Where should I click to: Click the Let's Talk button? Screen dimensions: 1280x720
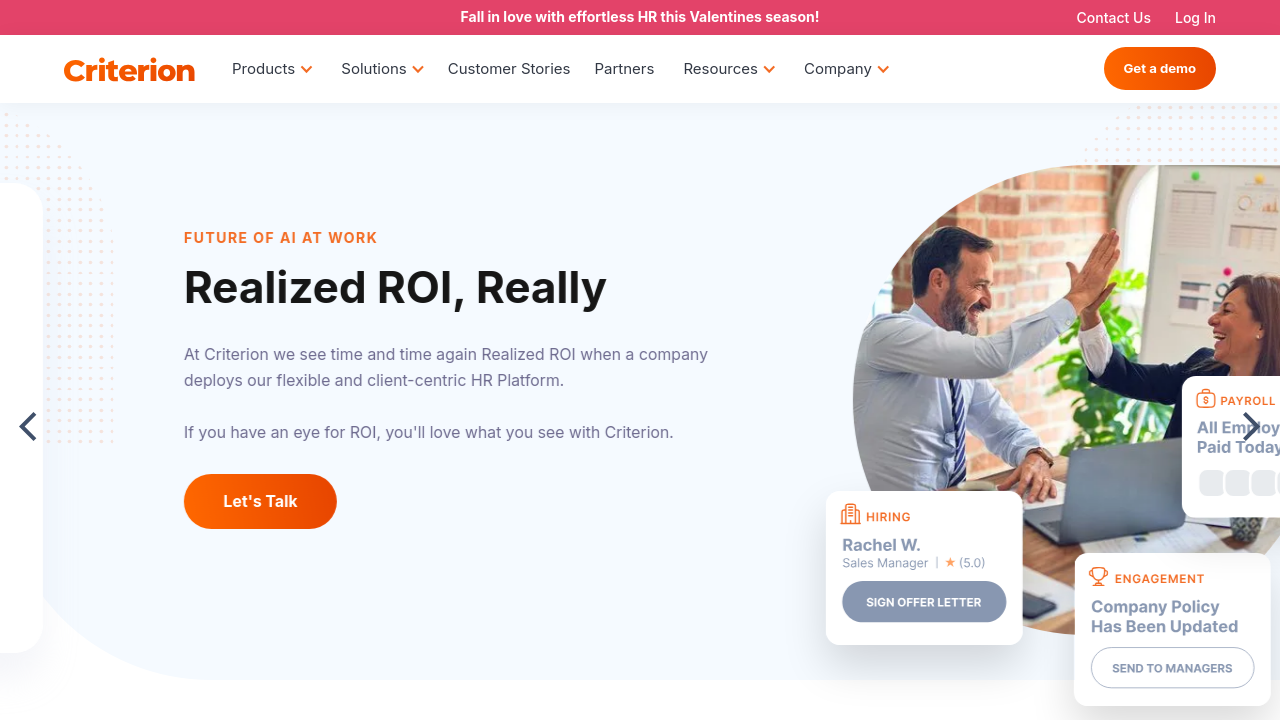260,501
